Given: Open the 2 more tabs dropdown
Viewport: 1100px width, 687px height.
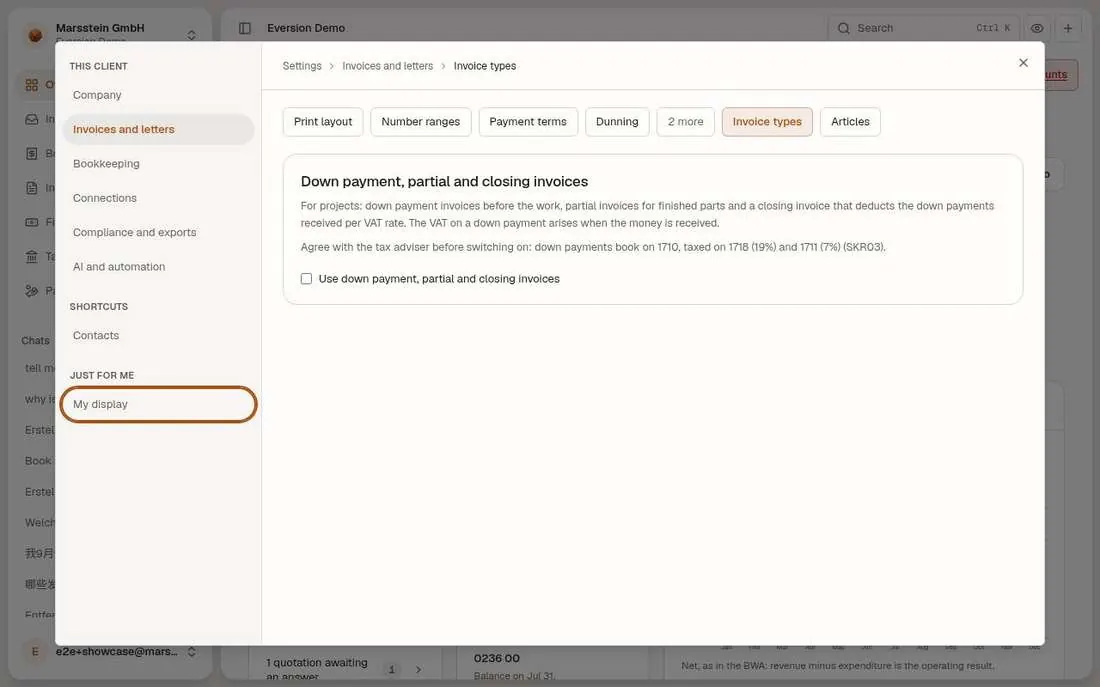Looking at the screenshot, I should [x=685, y=121].
